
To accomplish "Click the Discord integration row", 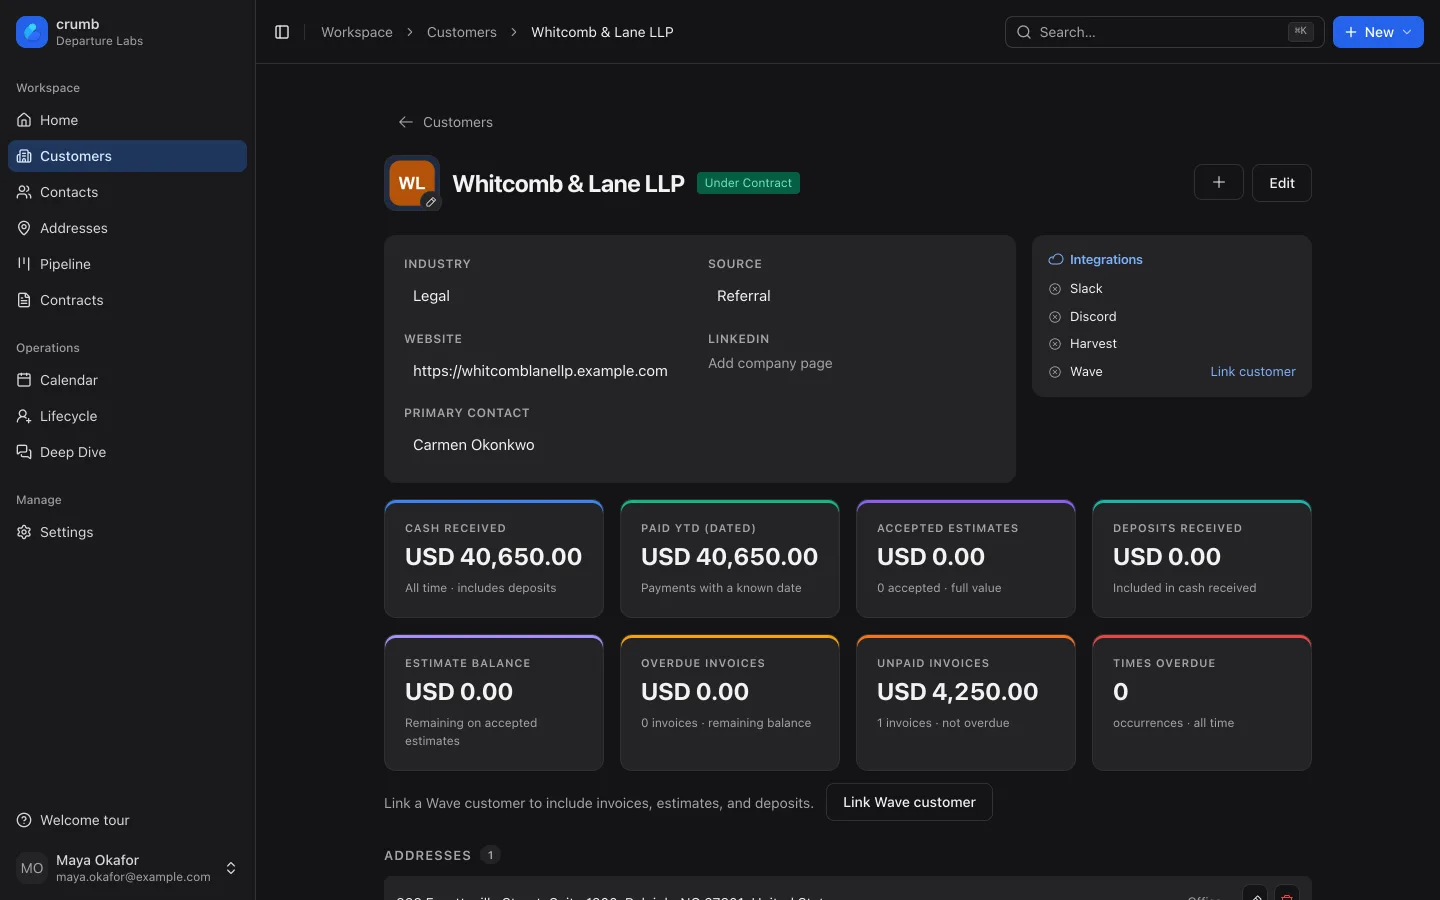I will (1172, 317).
